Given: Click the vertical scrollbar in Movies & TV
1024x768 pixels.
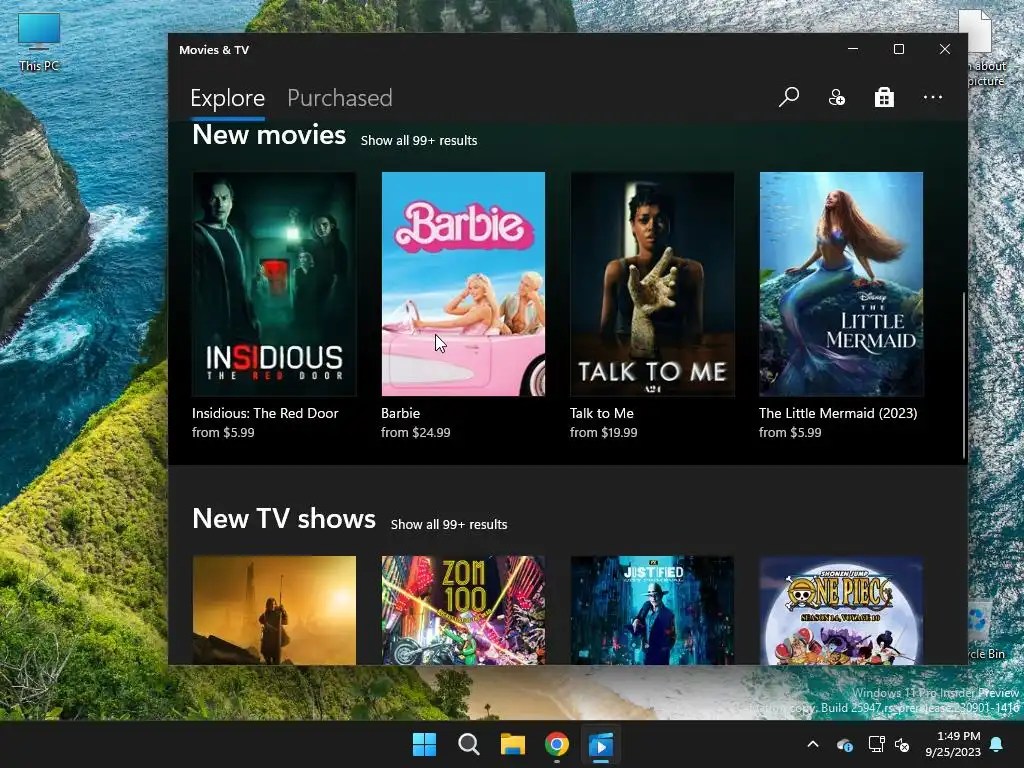Looking at the screenshot, I should pyautogui.click(x=964, y=376).
